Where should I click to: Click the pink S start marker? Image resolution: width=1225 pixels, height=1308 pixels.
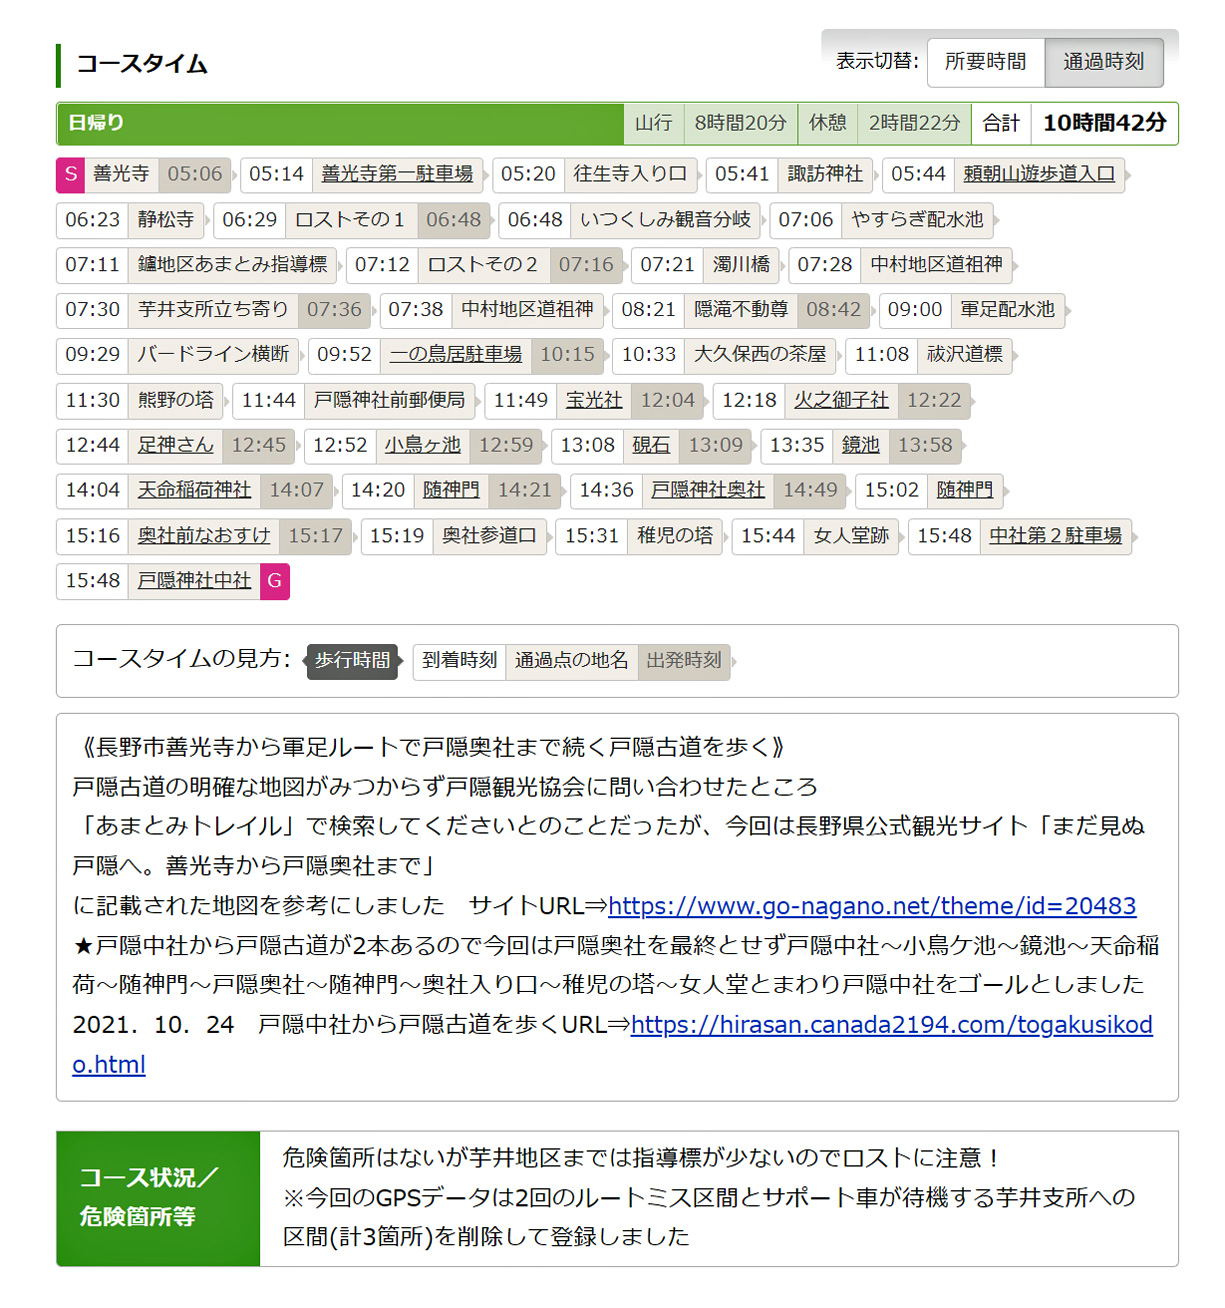(70, 174)
